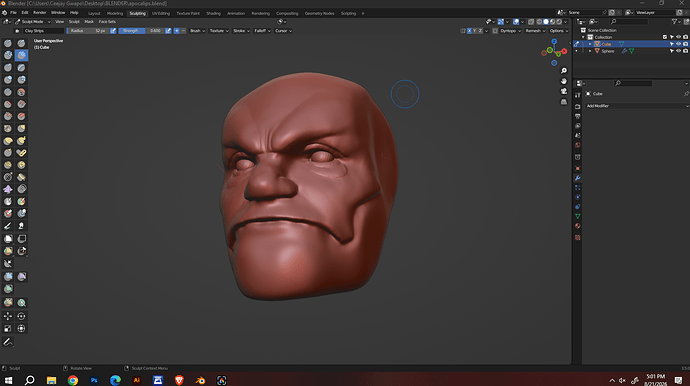Adjust the brush Strength slider

(x=141, y=31)
